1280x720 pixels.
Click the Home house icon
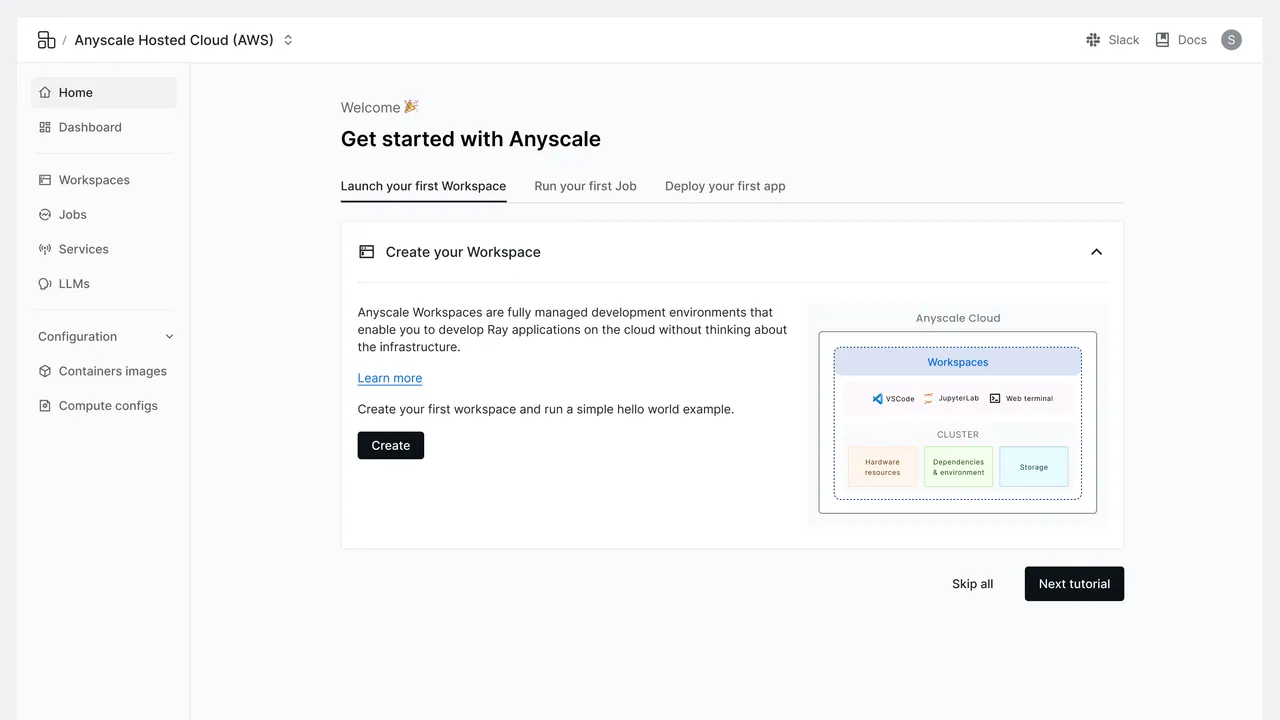[45, 92]
